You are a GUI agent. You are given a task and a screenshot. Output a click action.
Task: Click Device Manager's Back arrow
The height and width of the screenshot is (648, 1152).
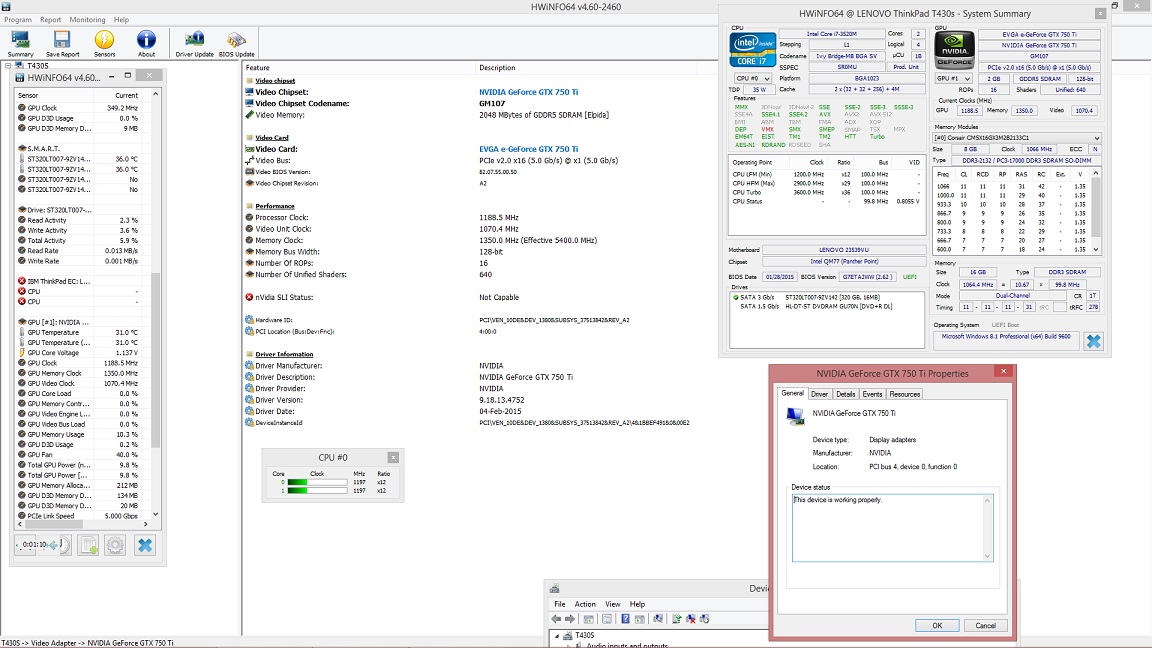[x=556, y=619]
